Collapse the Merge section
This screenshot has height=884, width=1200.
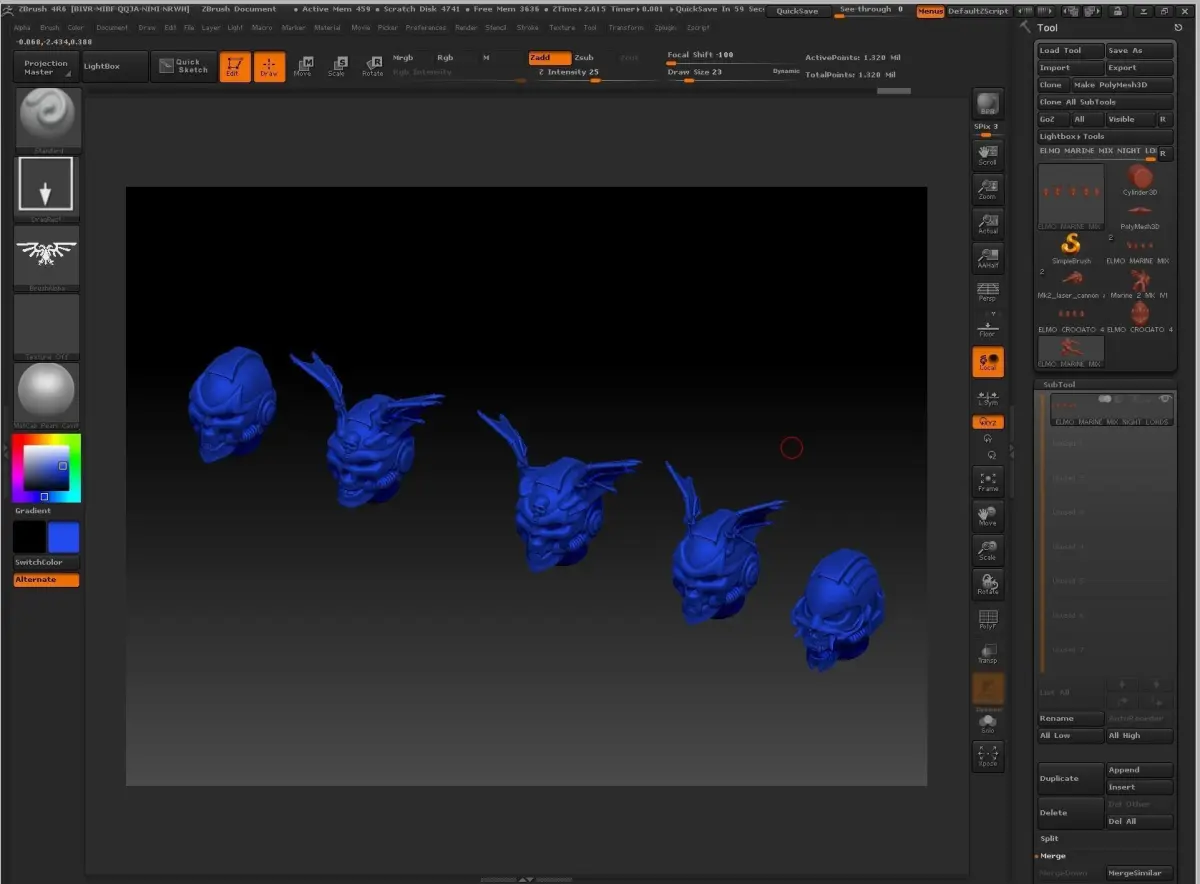(x=1053, y=856)
